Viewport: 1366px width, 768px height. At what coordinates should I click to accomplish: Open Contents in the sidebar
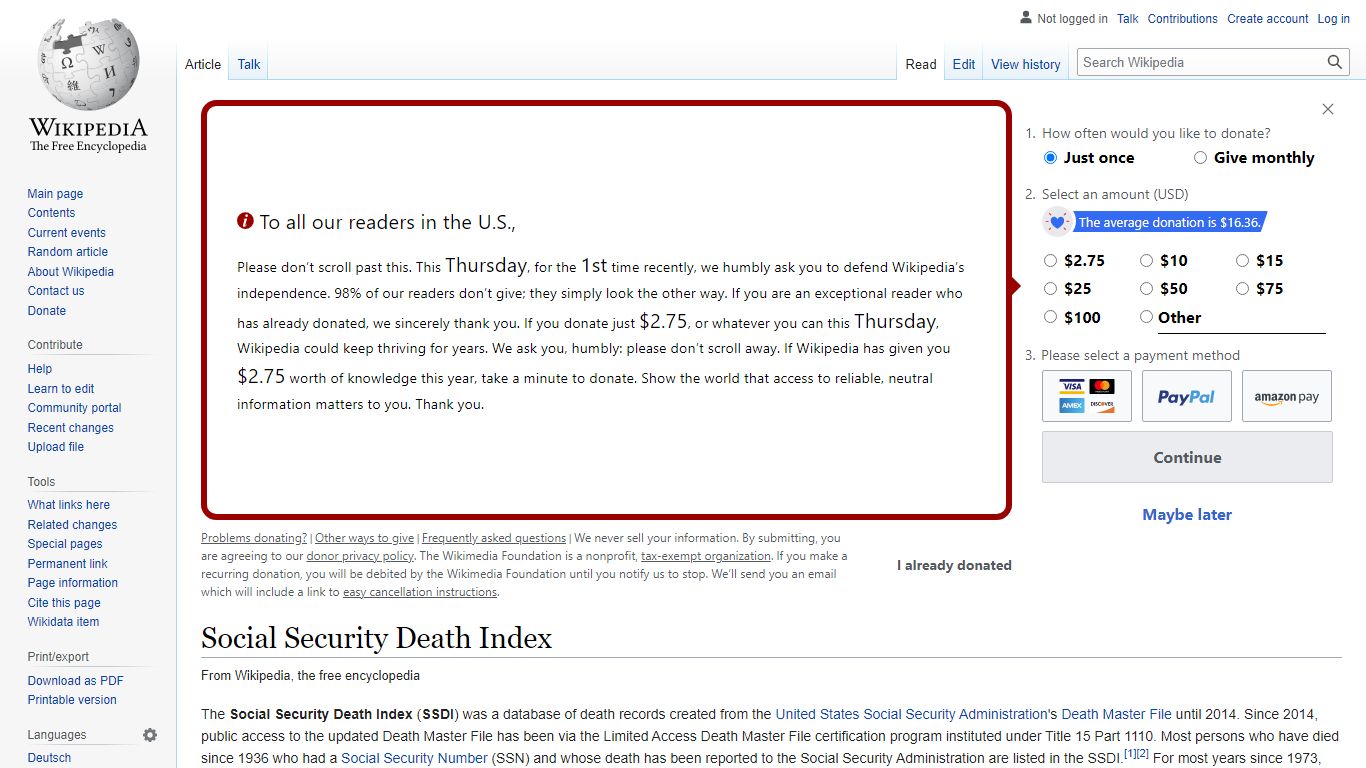coord(51,213)
